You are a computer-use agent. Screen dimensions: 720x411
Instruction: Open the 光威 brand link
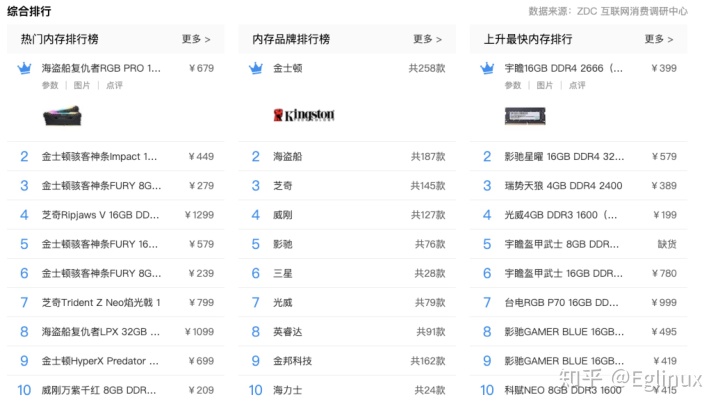[282, 303]
